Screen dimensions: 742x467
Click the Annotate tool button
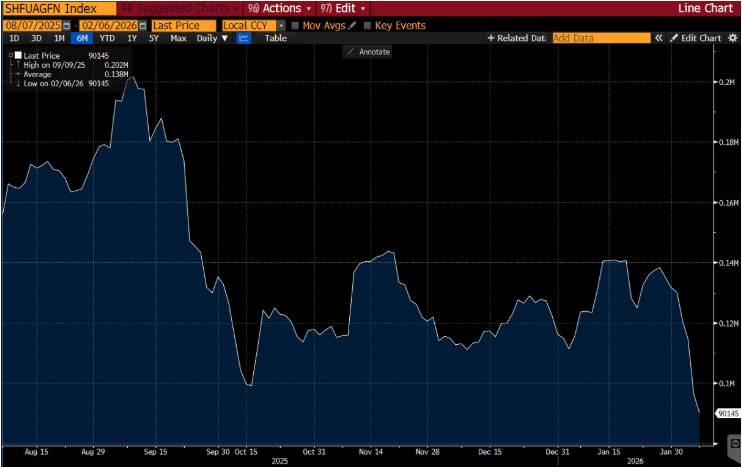coord(368,52)
